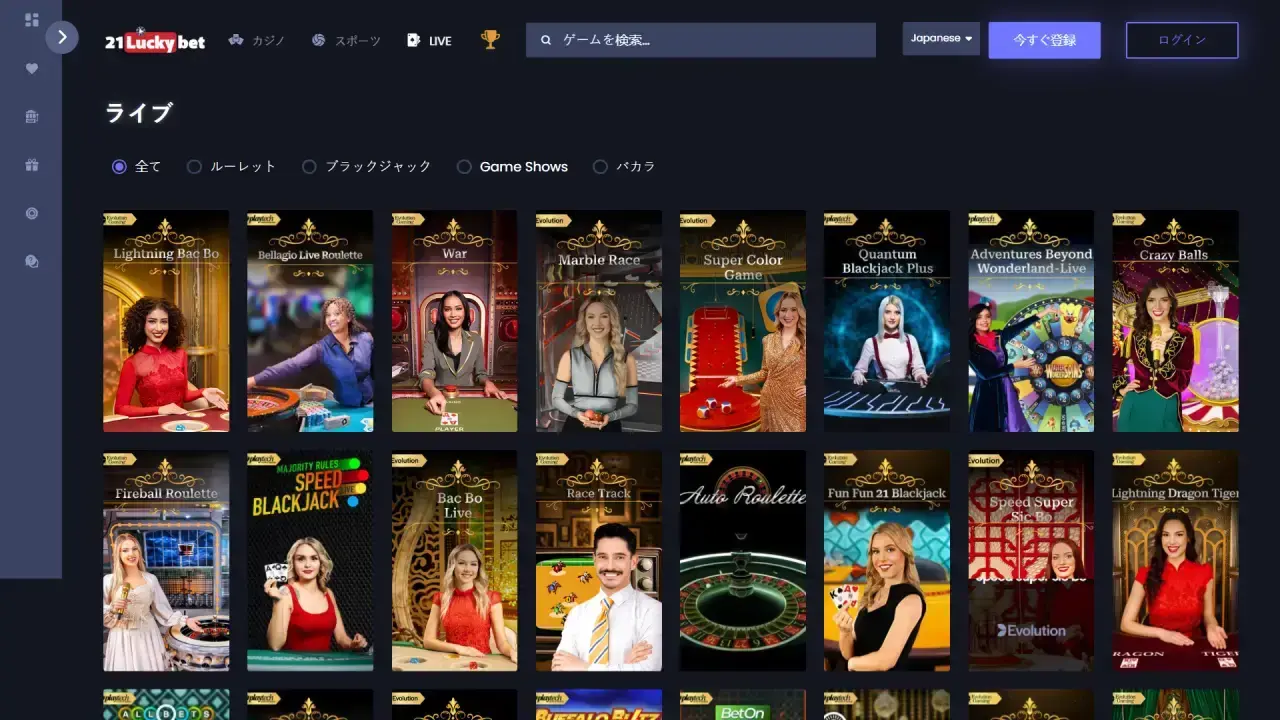Choose the バカラ radio filter

tap(600, 167)
